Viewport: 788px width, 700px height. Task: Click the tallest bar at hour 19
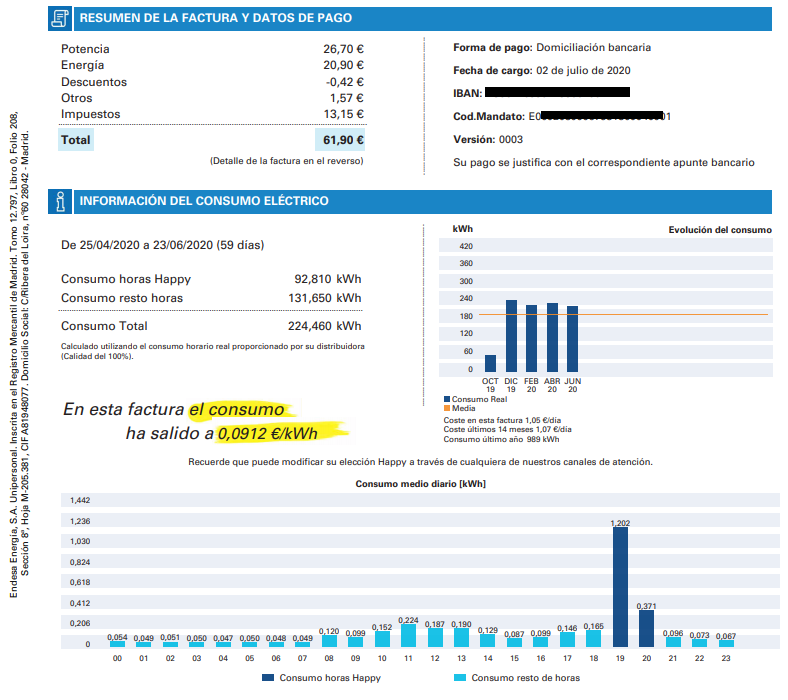click(620, 587)
